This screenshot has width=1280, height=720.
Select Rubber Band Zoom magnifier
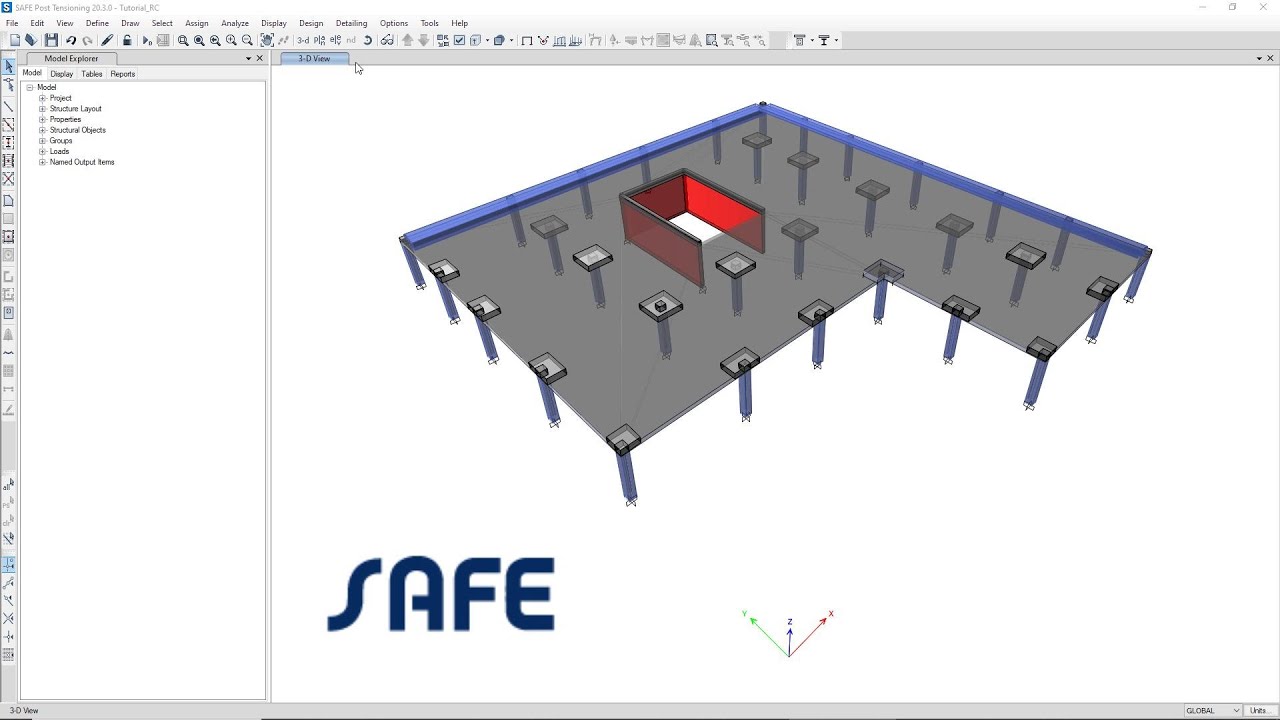pos(183,40)
